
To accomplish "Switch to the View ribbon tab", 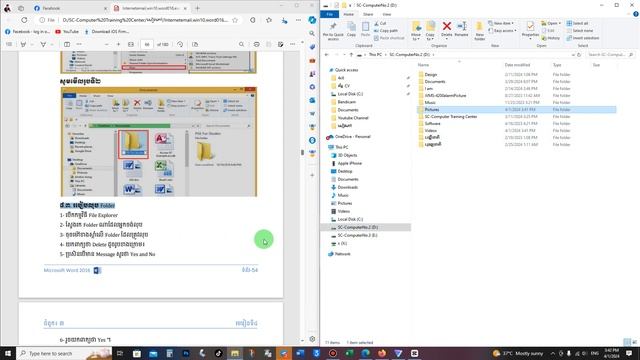I will 387,14.
